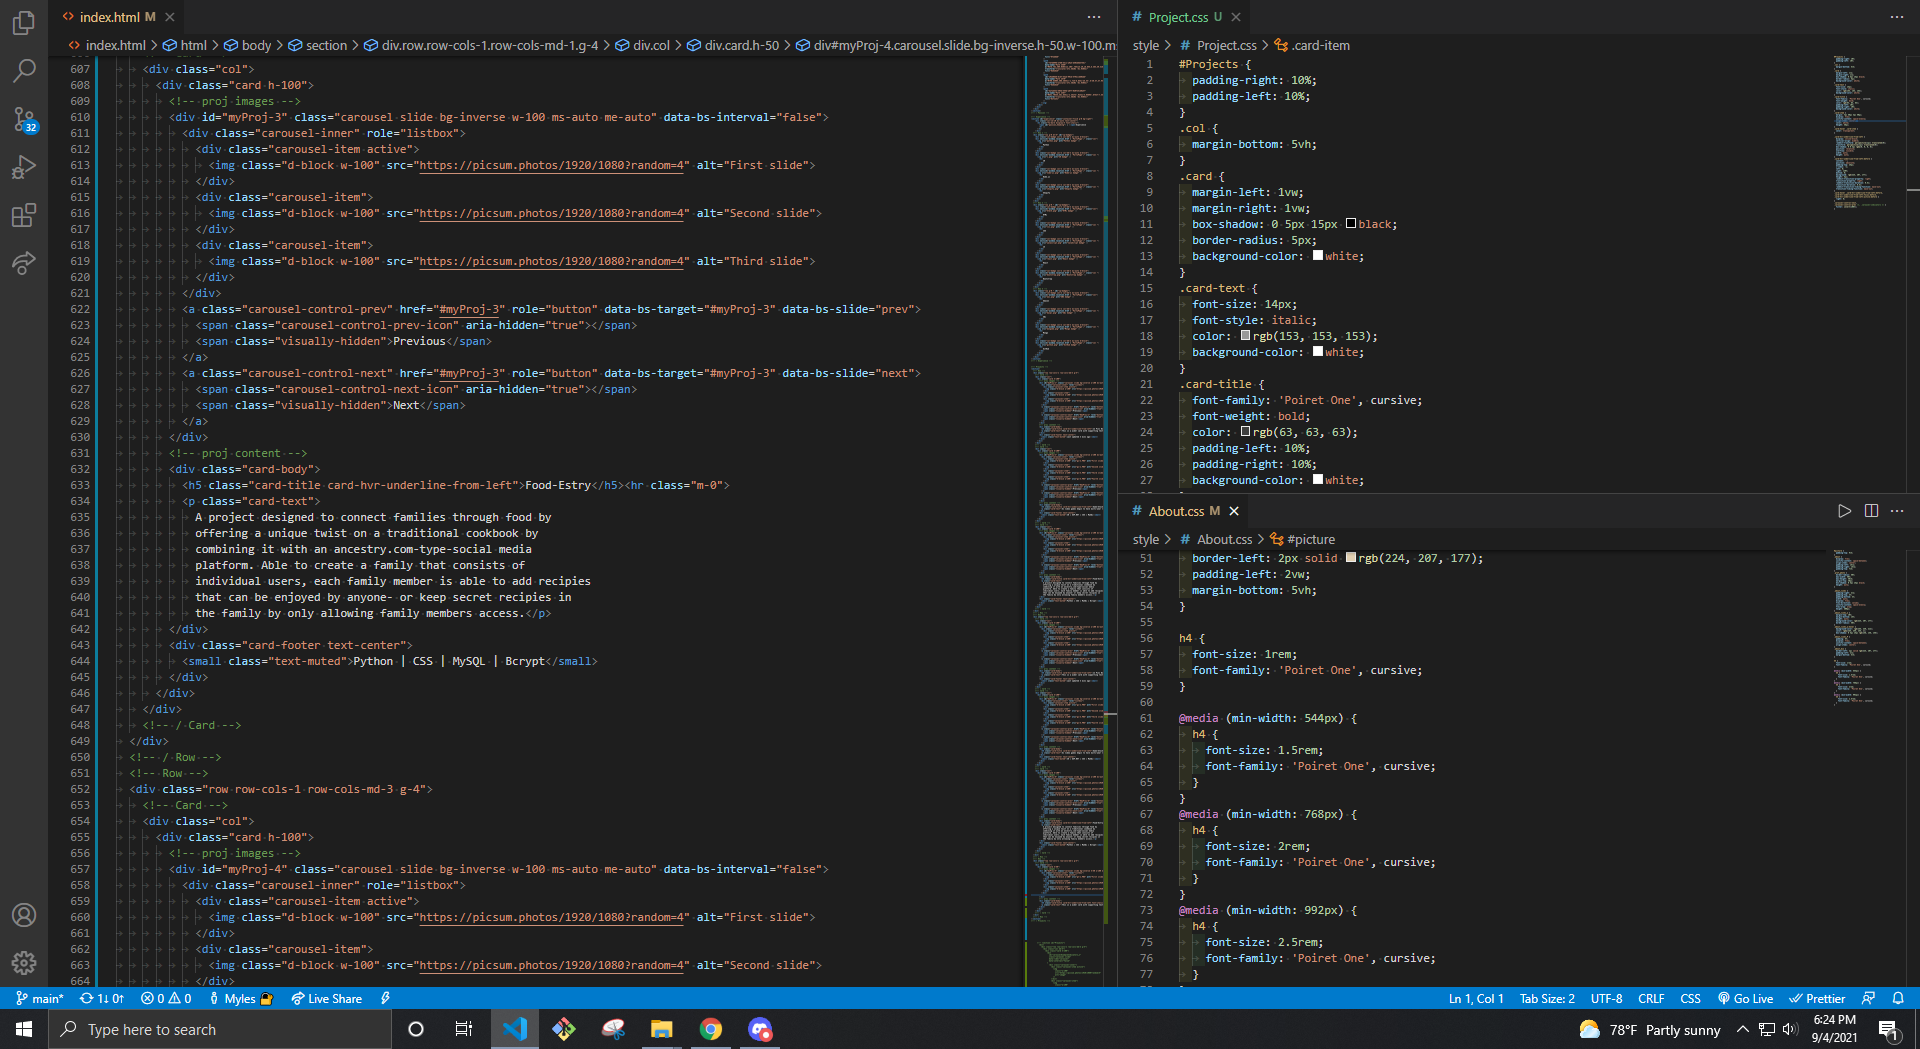
Task: Open rgb(224, 207, 177) border color swatch
Action: click(x=1351, y=558)
